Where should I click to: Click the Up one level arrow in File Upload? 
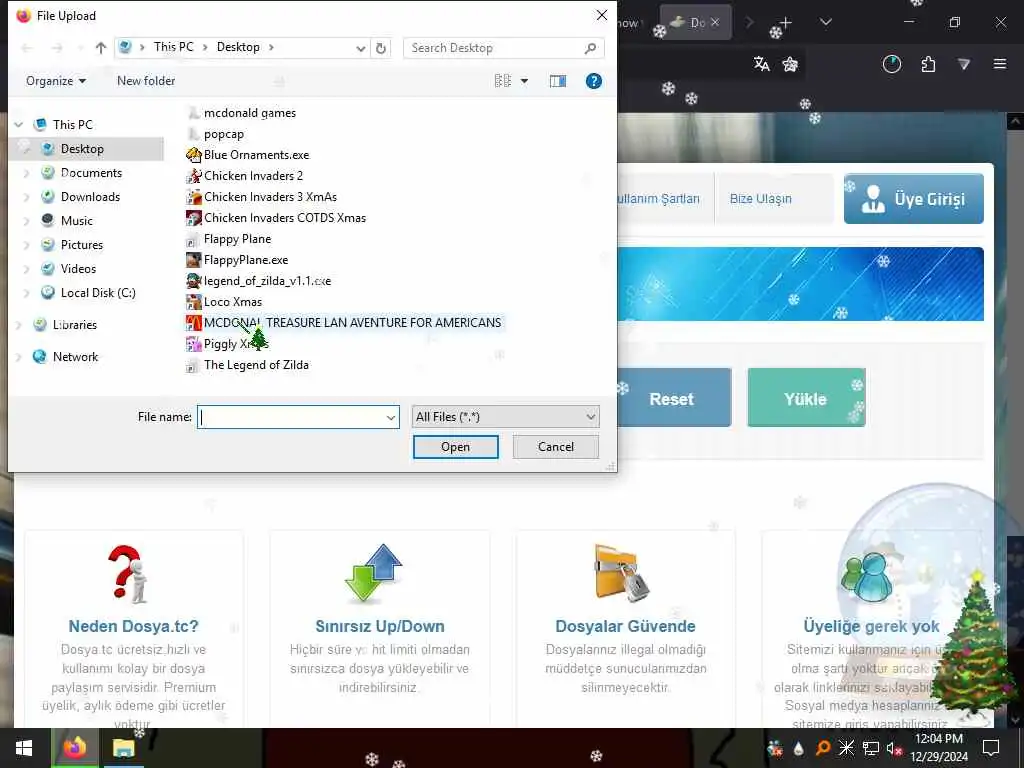click(x=101, y=48)
